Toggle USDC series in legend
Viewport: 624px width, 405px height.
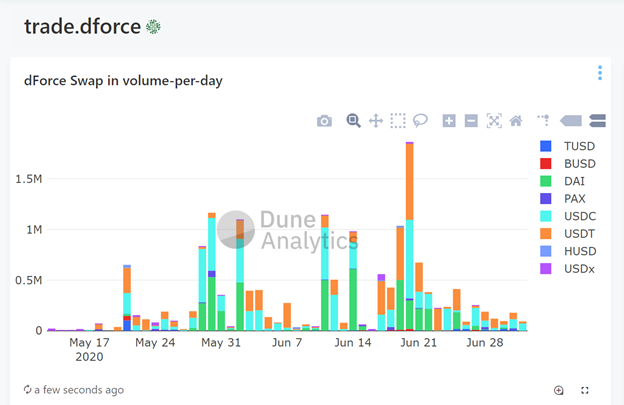[568, 216]
